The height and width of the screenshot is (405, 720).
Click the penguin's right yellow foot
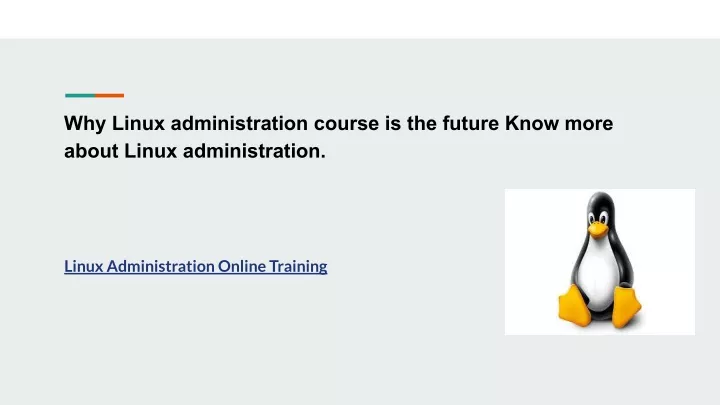tap(627, 307)
